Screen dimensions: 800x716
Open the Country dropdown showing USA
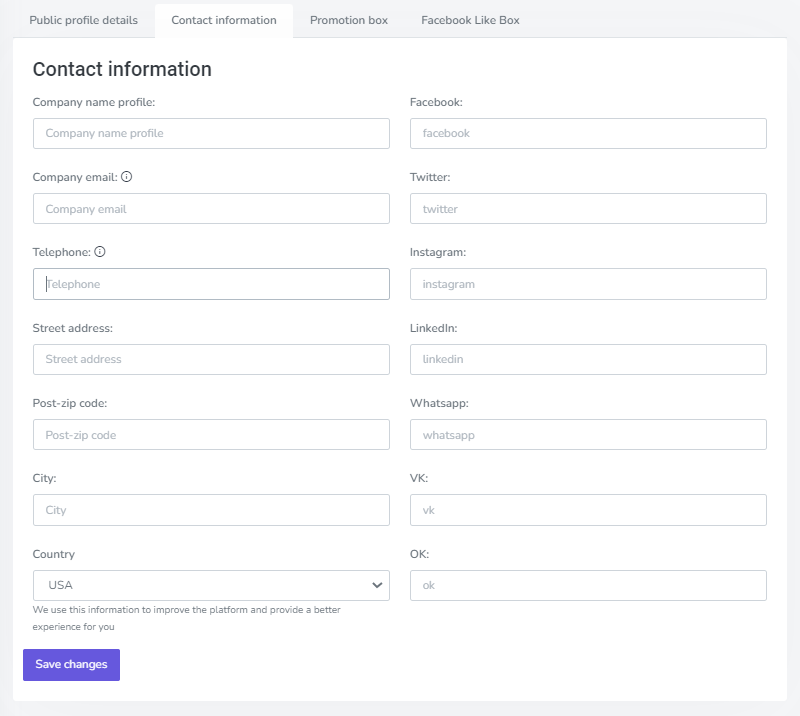click(211, 585)
